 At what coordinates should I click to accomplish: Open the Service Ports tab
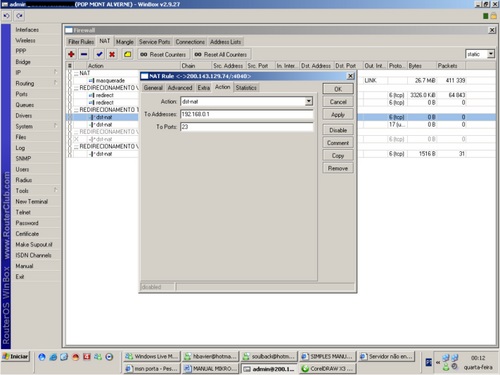coord(154,42)
